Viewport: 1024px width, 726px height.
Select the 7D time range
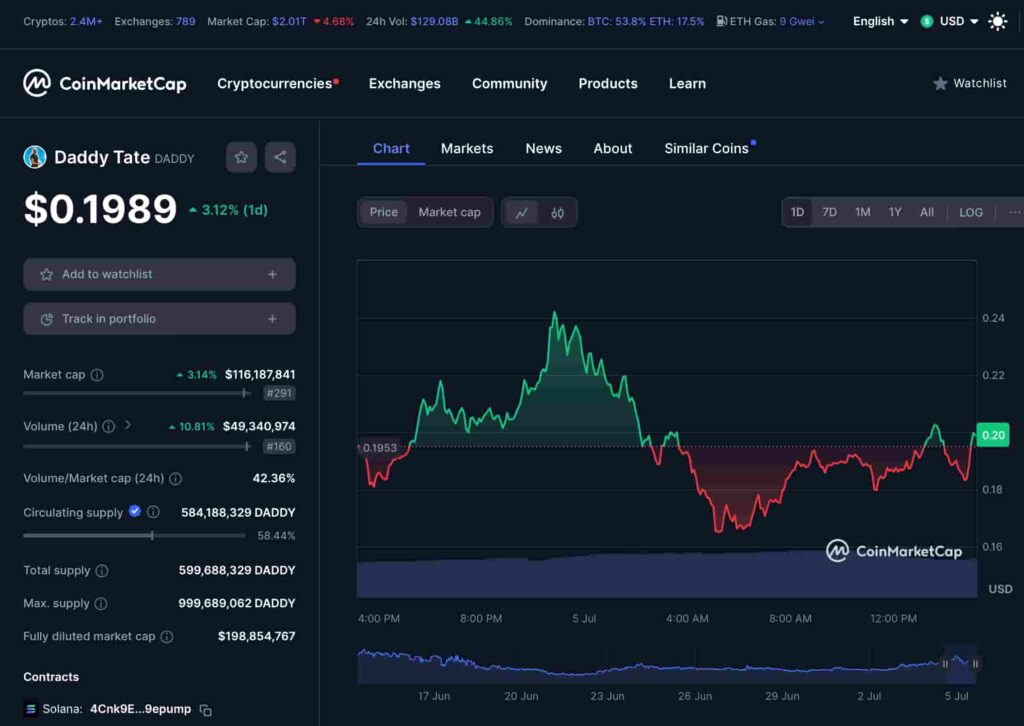[829, 212]
